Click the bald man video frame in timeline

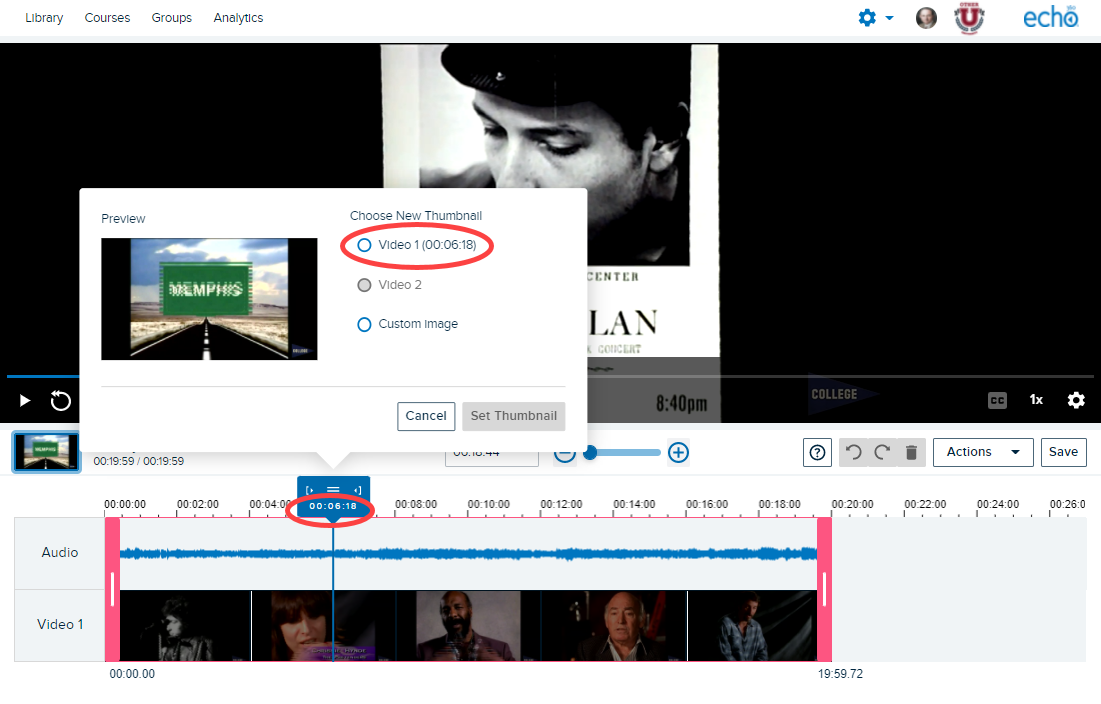(x=468, y=625)
